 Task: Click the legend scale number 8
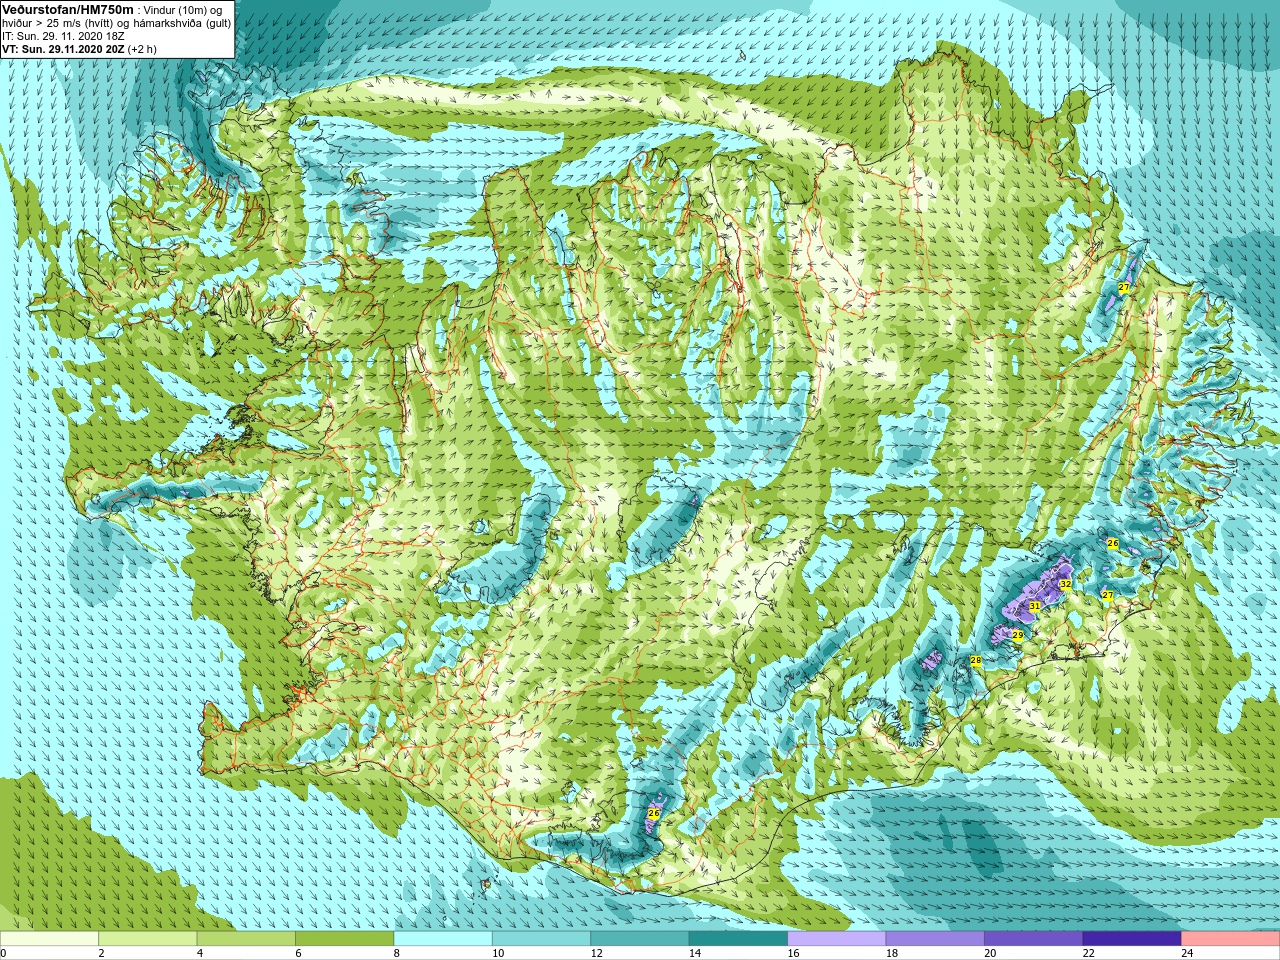396,953
